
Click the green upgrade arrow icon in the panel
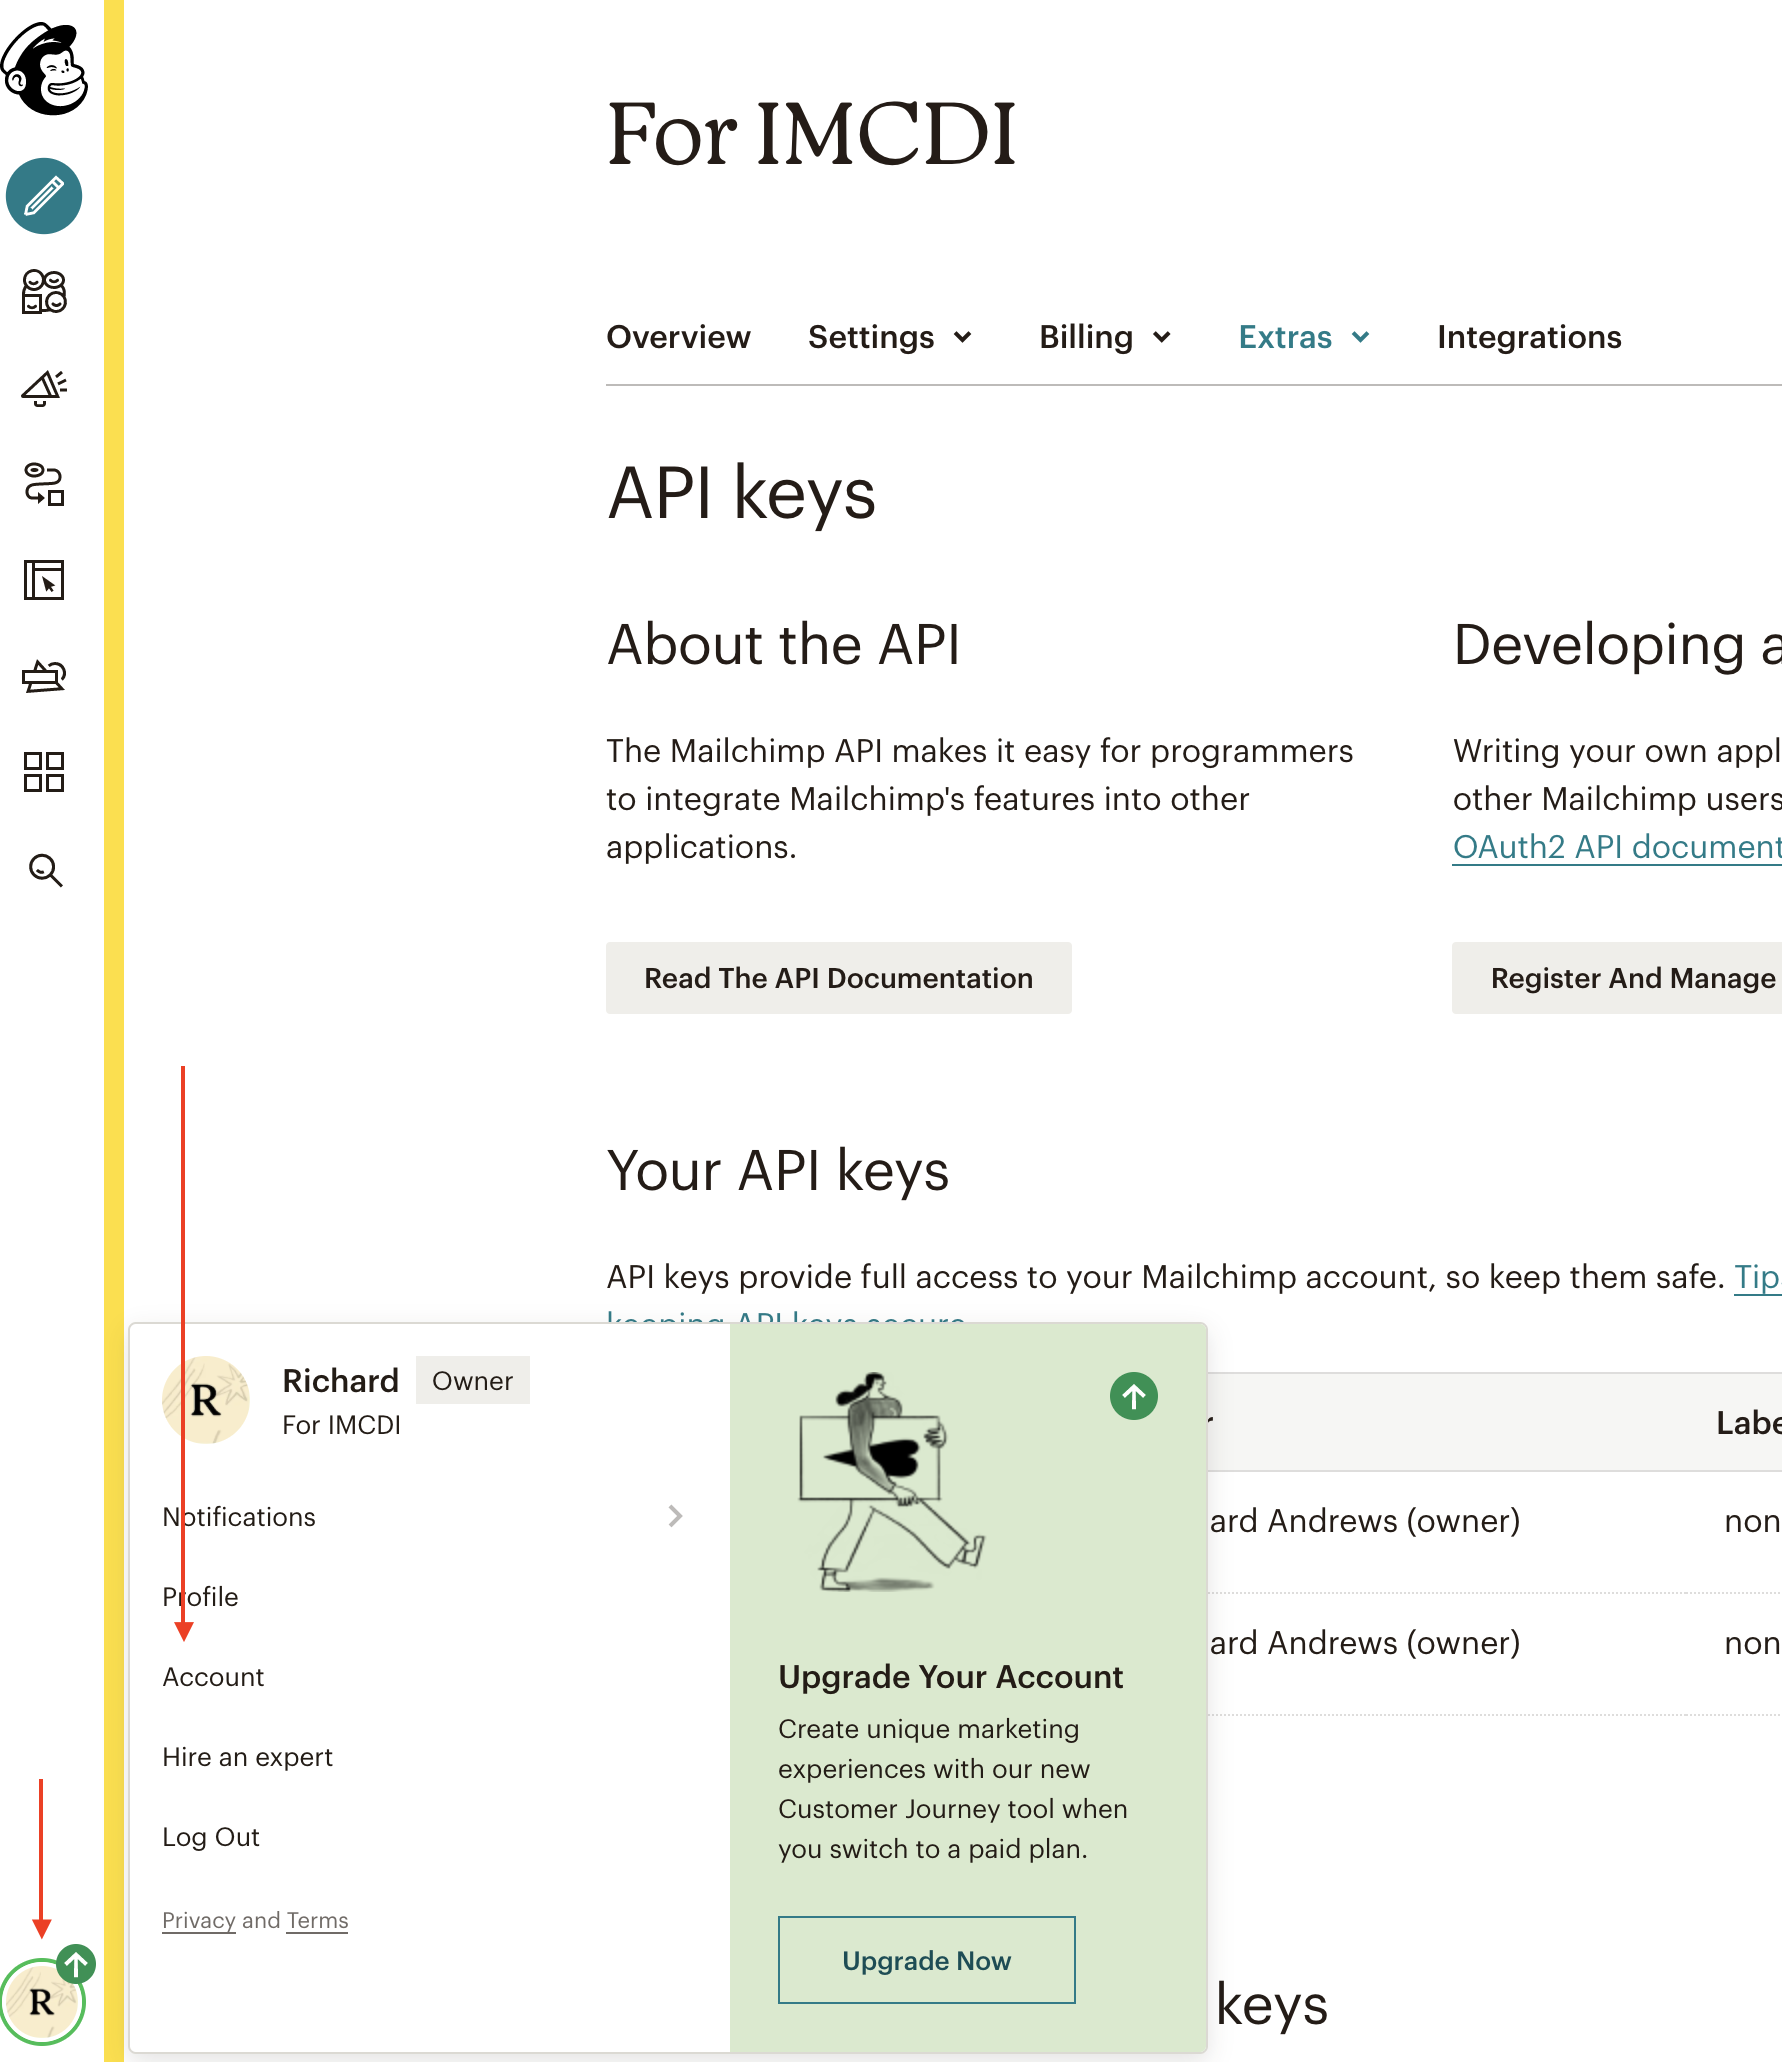tap(1134, 1396)
